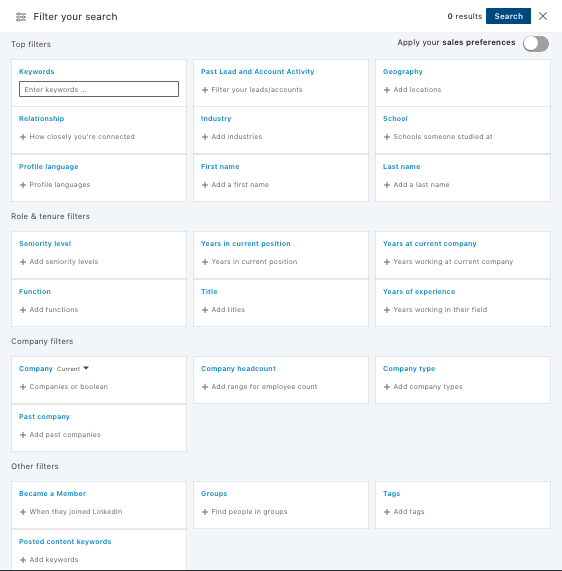This screenshot has height=571, width=562.
Task: Click the Search button
Action: coord(508,16)
